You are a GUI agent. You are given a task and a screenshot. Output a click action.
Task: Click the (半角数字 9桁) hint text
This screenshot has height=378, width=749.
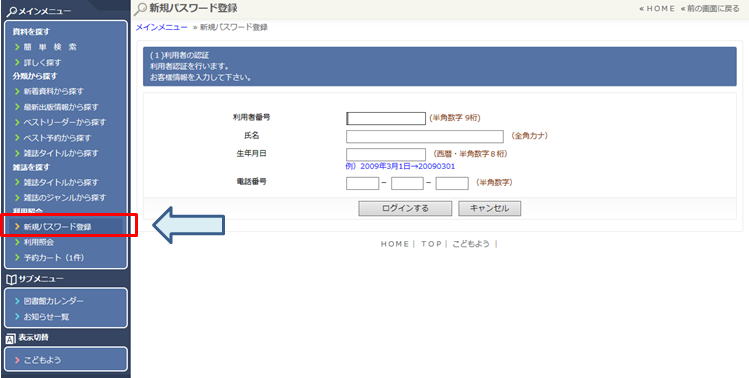point(455,118)
